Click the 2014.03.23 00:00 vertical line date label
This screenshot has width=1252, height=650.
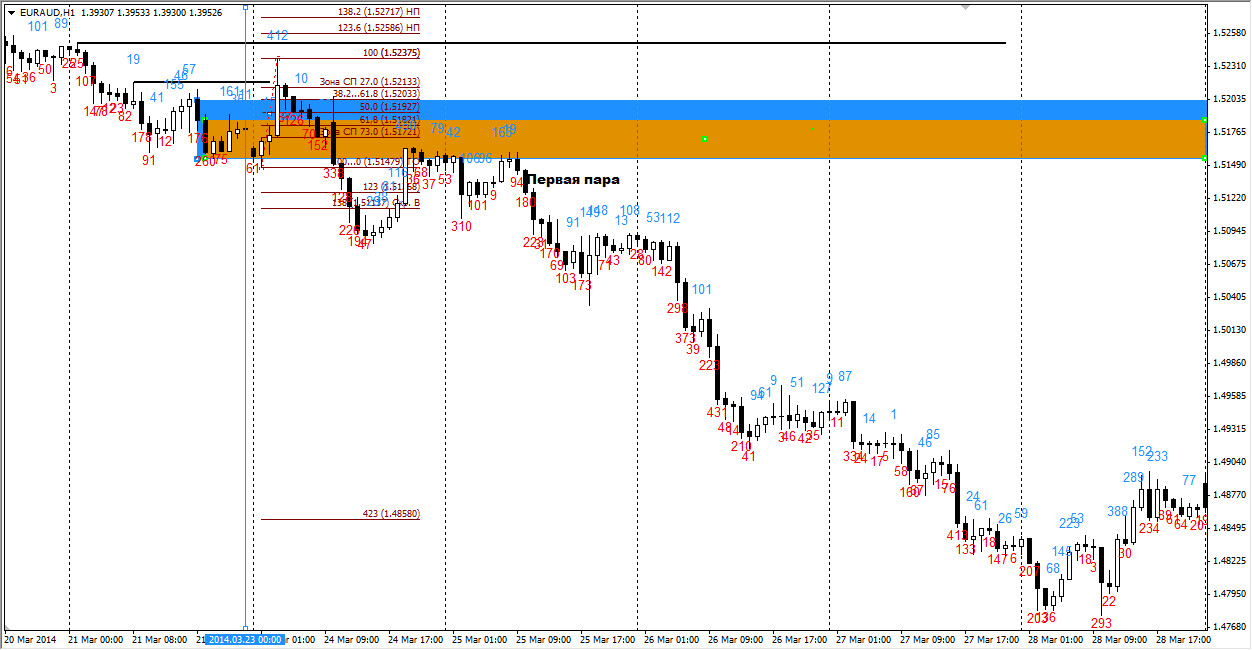(x=246, y=638)
